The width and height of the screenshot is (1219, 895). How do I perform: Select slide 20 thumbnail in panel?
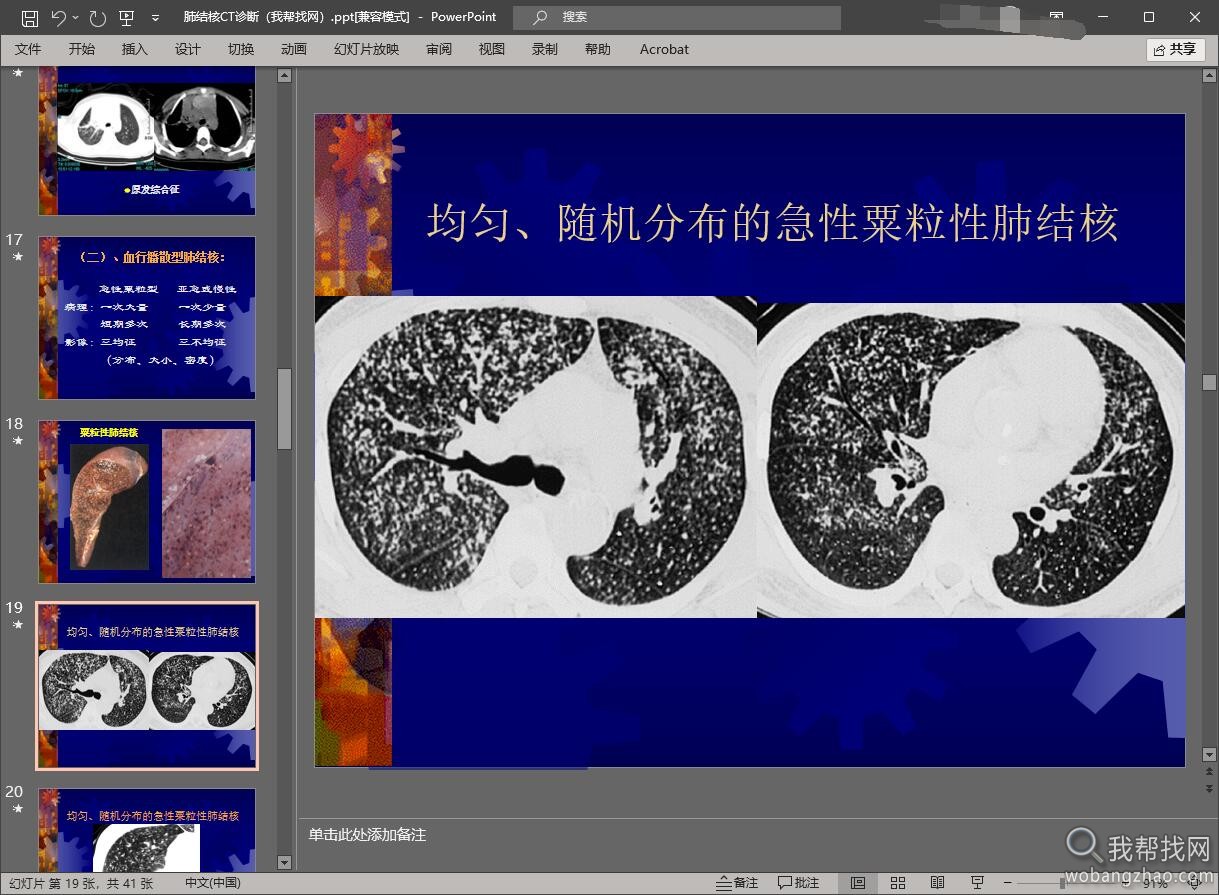[x=147, y=829]
